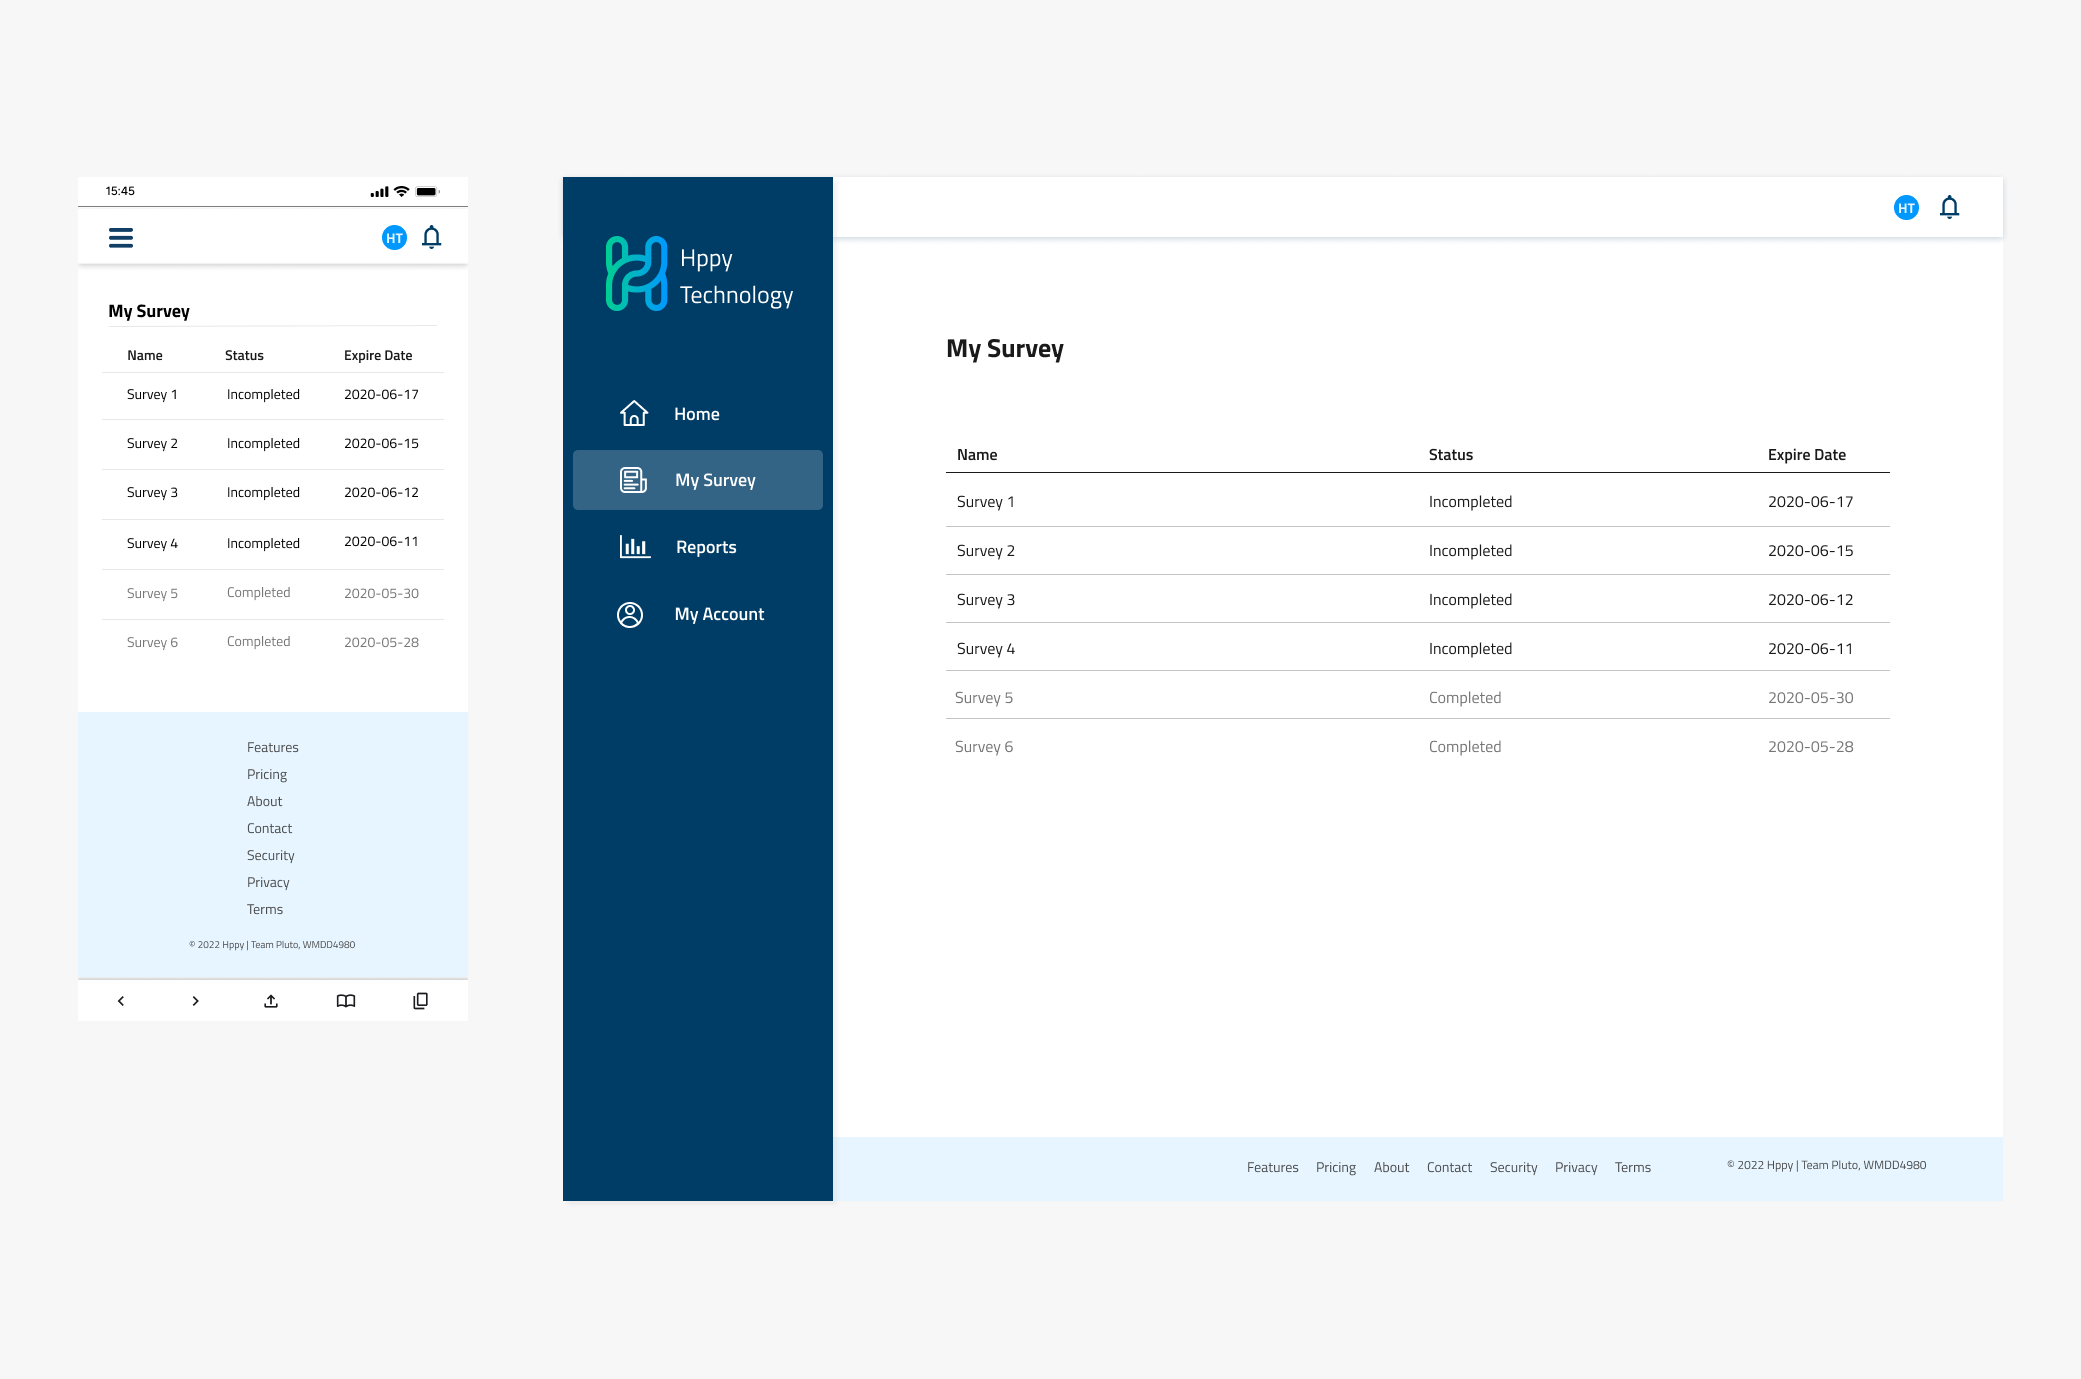Open the HT avatar in the desktop header
The width and height of the screenshot is (2081, 1379).
[1906, 208]
